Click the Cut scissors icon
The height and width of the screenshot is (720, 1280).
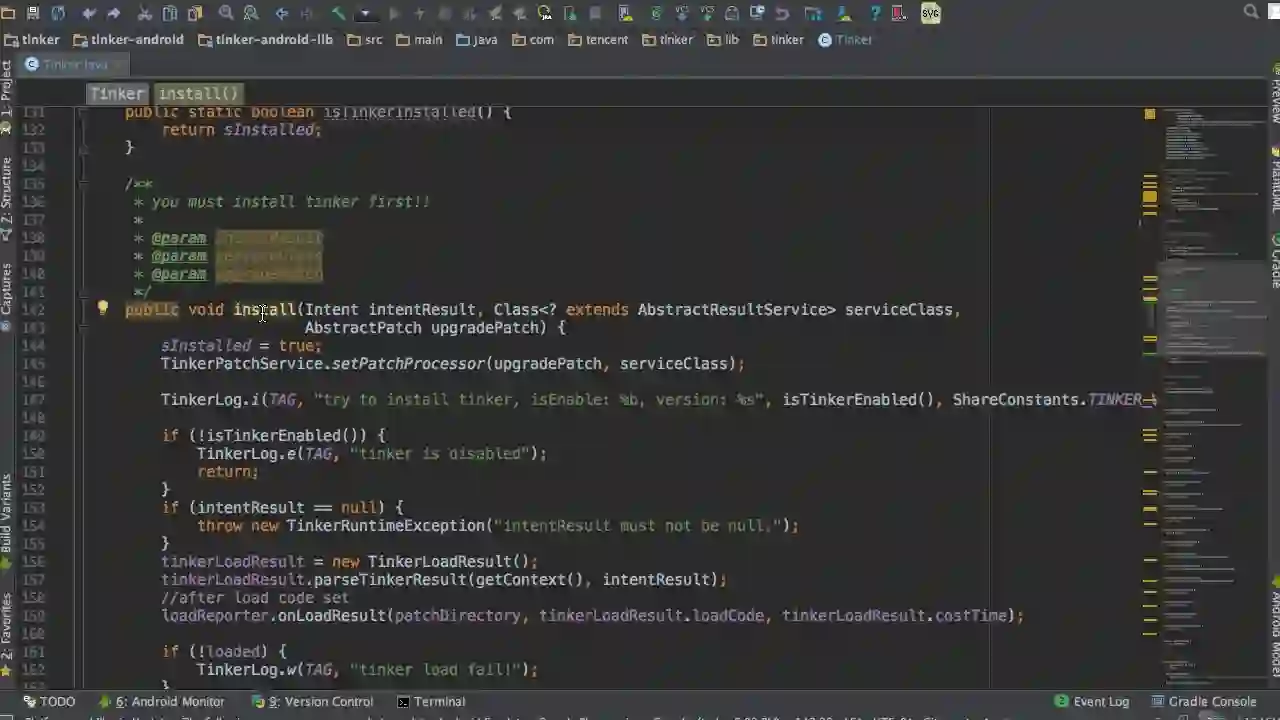[145, 13]
